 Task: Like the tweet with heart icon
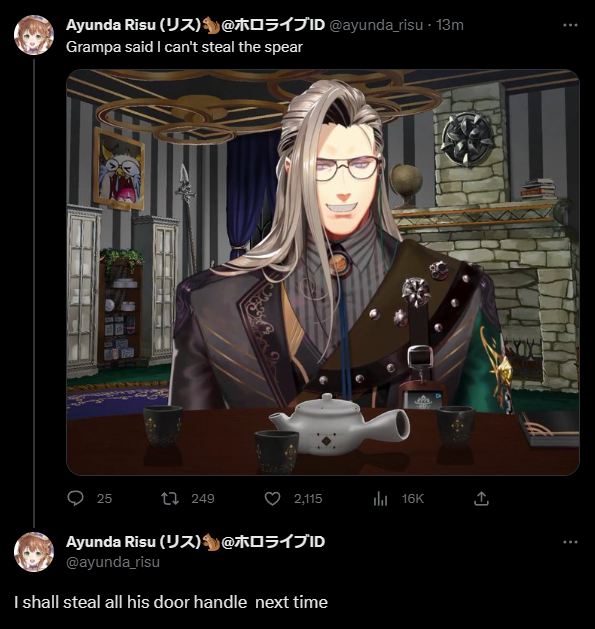click(x=272, y=499)
